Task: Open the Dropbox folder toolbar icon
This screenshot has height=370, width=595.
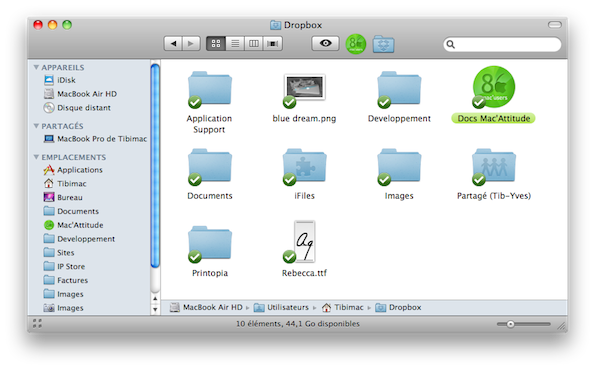Action: (383, 44)
